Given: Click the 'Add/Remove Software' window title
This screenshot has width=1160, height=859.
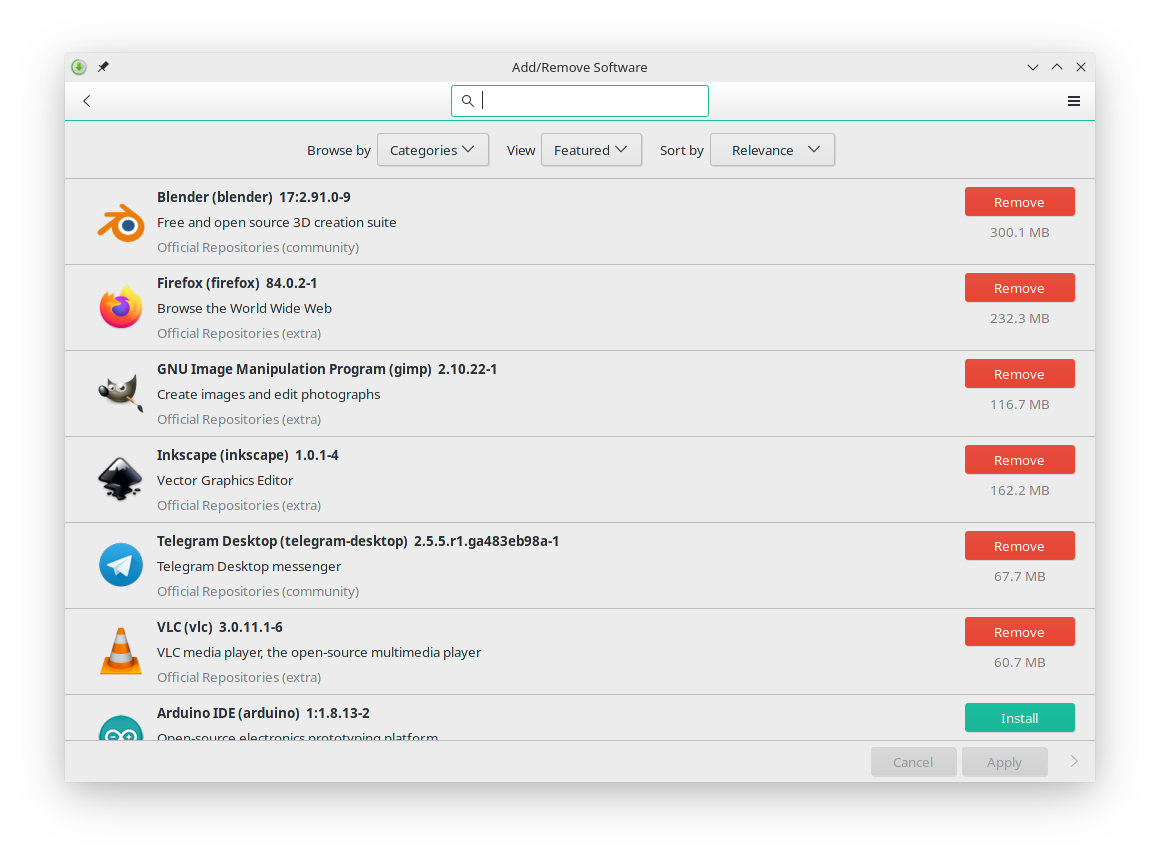Looking at the screenshot, I should (x=579, y=67).
